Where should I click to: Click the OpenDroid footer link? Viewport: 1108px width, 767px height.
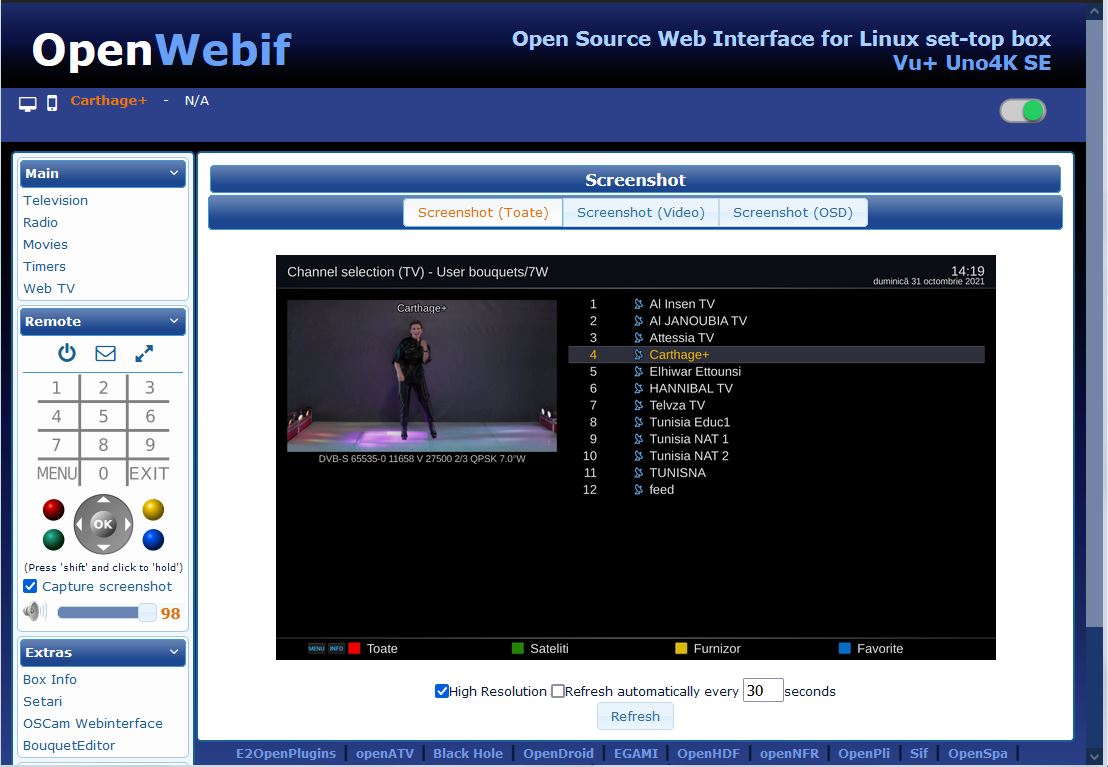[x=558, y=754]
